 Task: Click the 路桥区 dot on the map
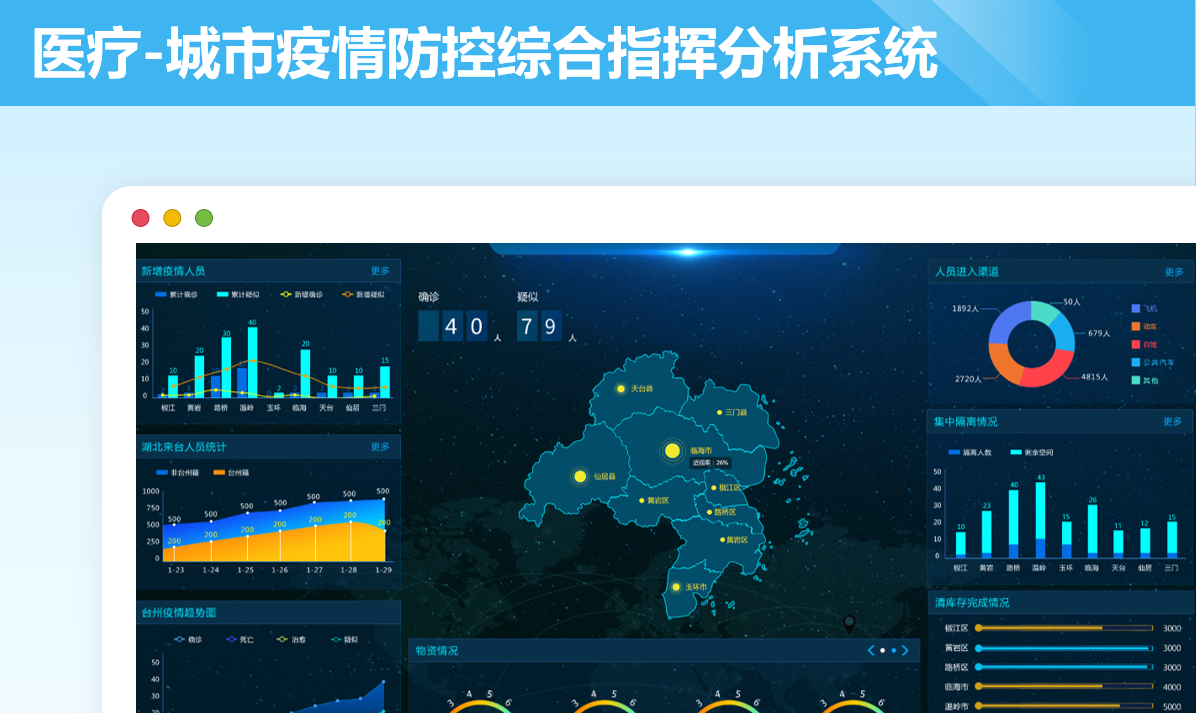coord(709,512)
